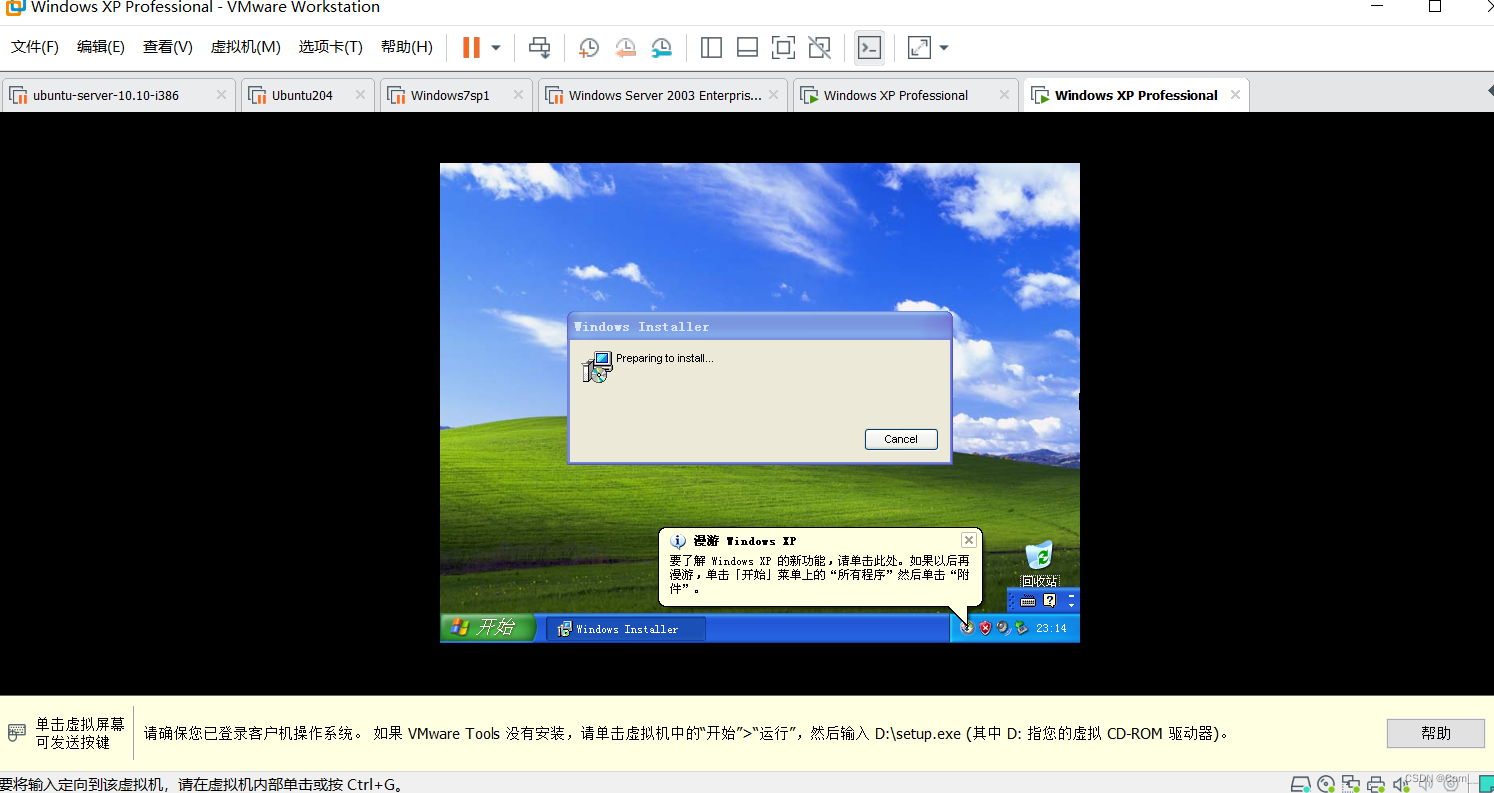Open the 帮助(H) menu

pos(407,47)
